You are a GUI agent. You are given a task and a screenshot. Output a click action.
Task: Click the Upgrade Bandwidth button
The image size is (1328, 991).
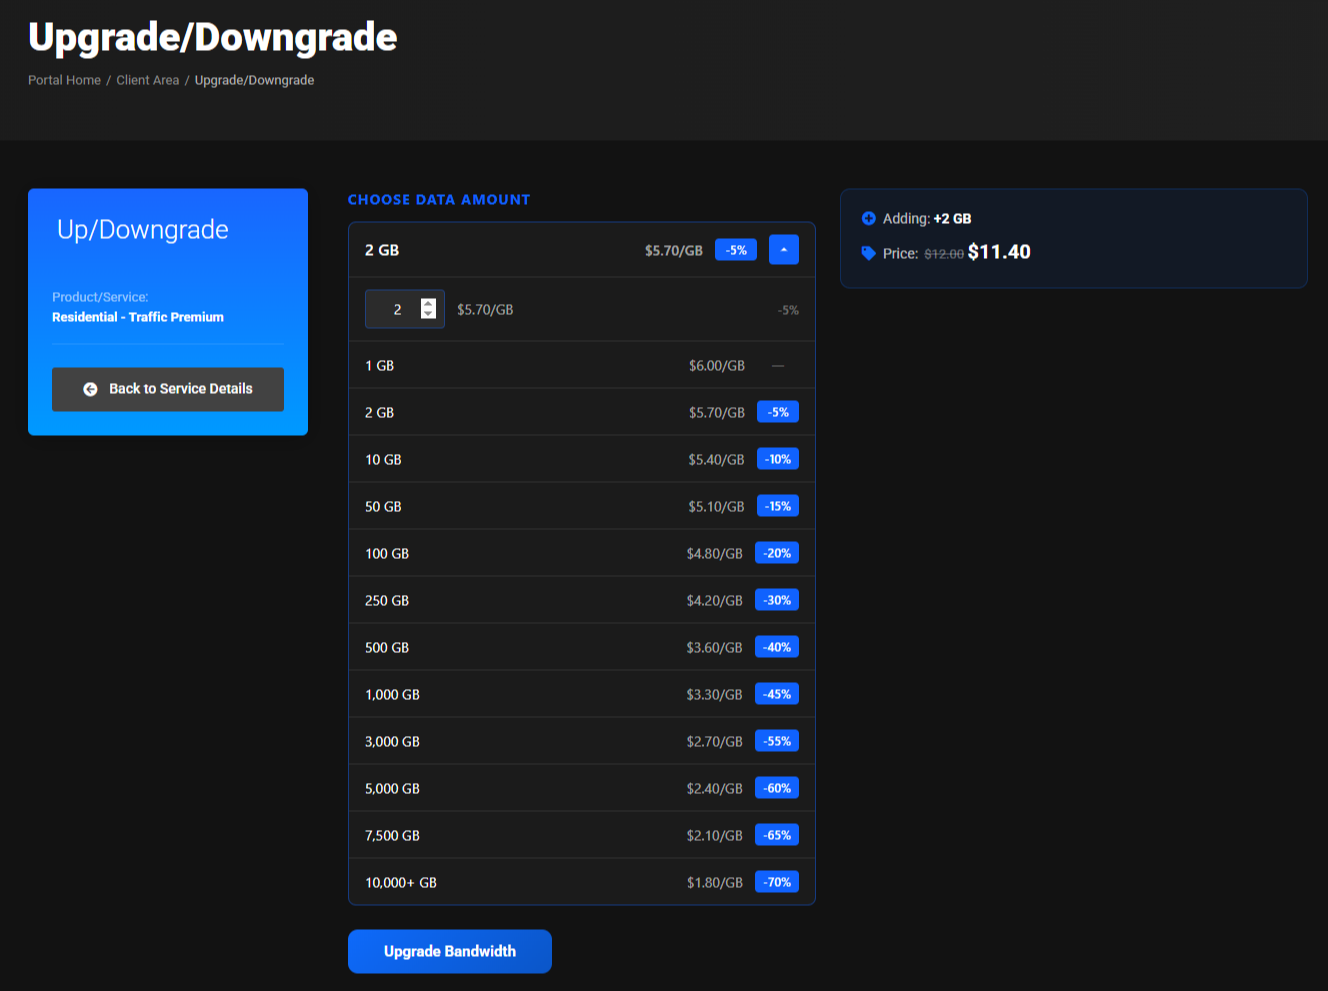(x=450, y=951)
